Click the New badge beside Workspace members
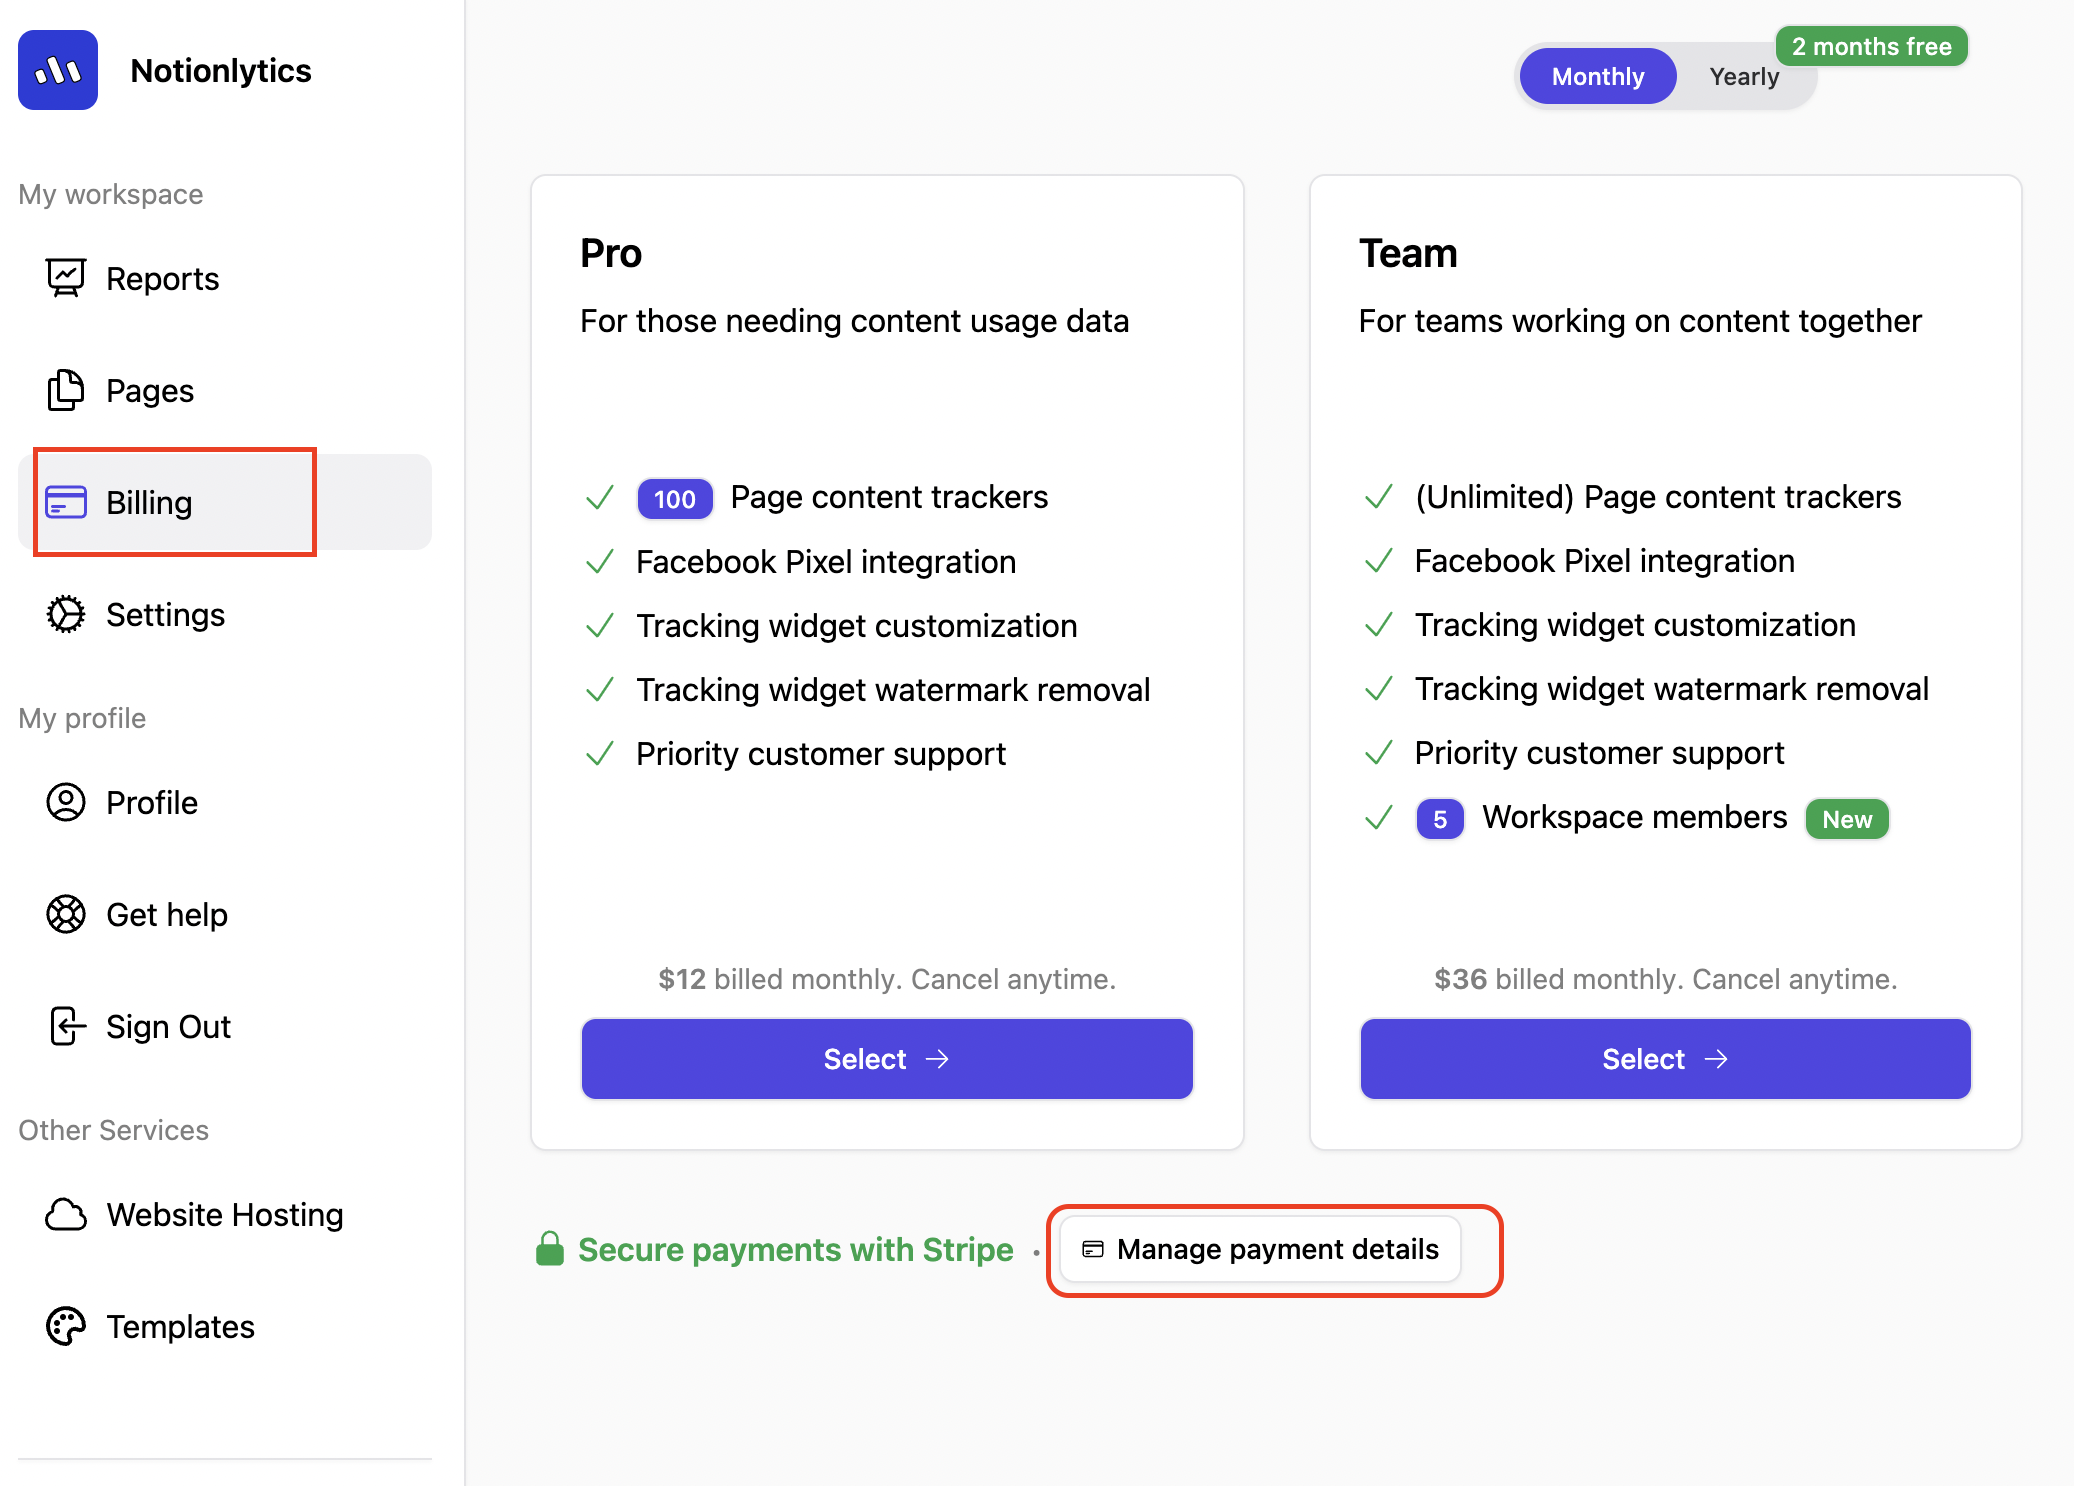This screenshot has height=1486, width=2074. [1846, 819]
